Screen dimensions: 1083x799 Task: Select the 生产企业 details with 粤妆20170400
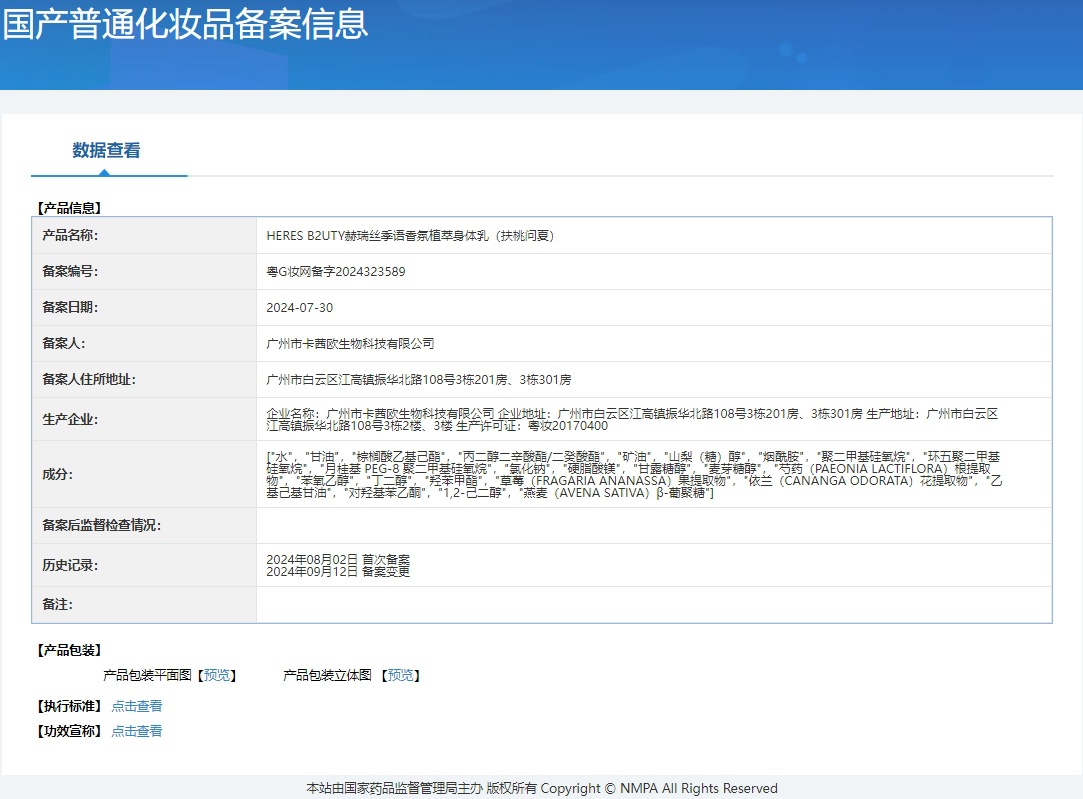click(632, 419)
